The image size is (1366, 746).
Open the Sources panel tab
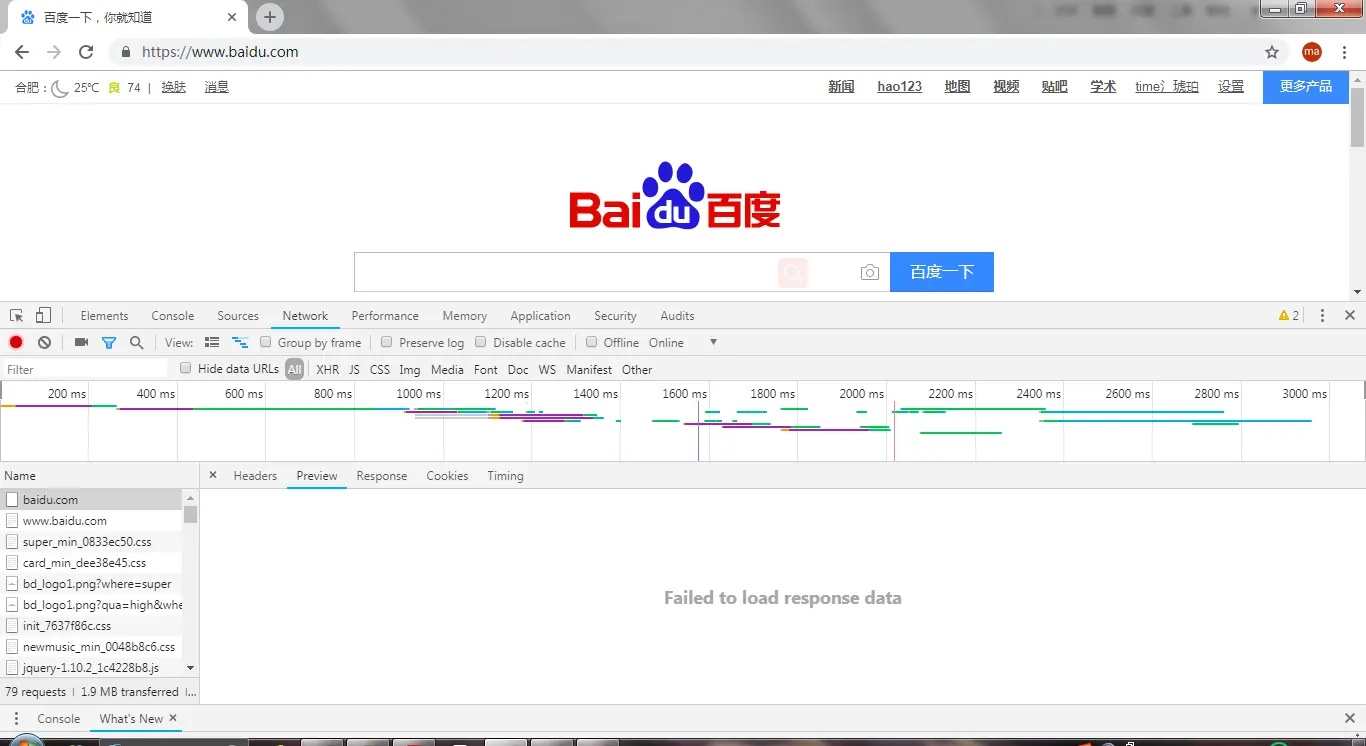click(238, 315)
